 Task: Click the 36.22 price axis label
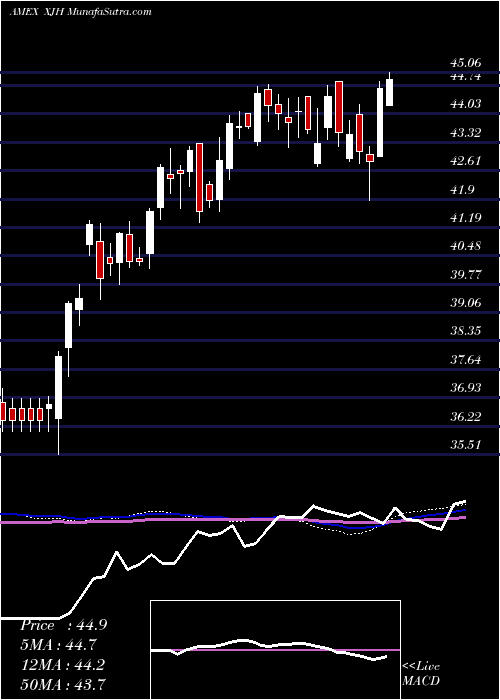click(466, 417)
